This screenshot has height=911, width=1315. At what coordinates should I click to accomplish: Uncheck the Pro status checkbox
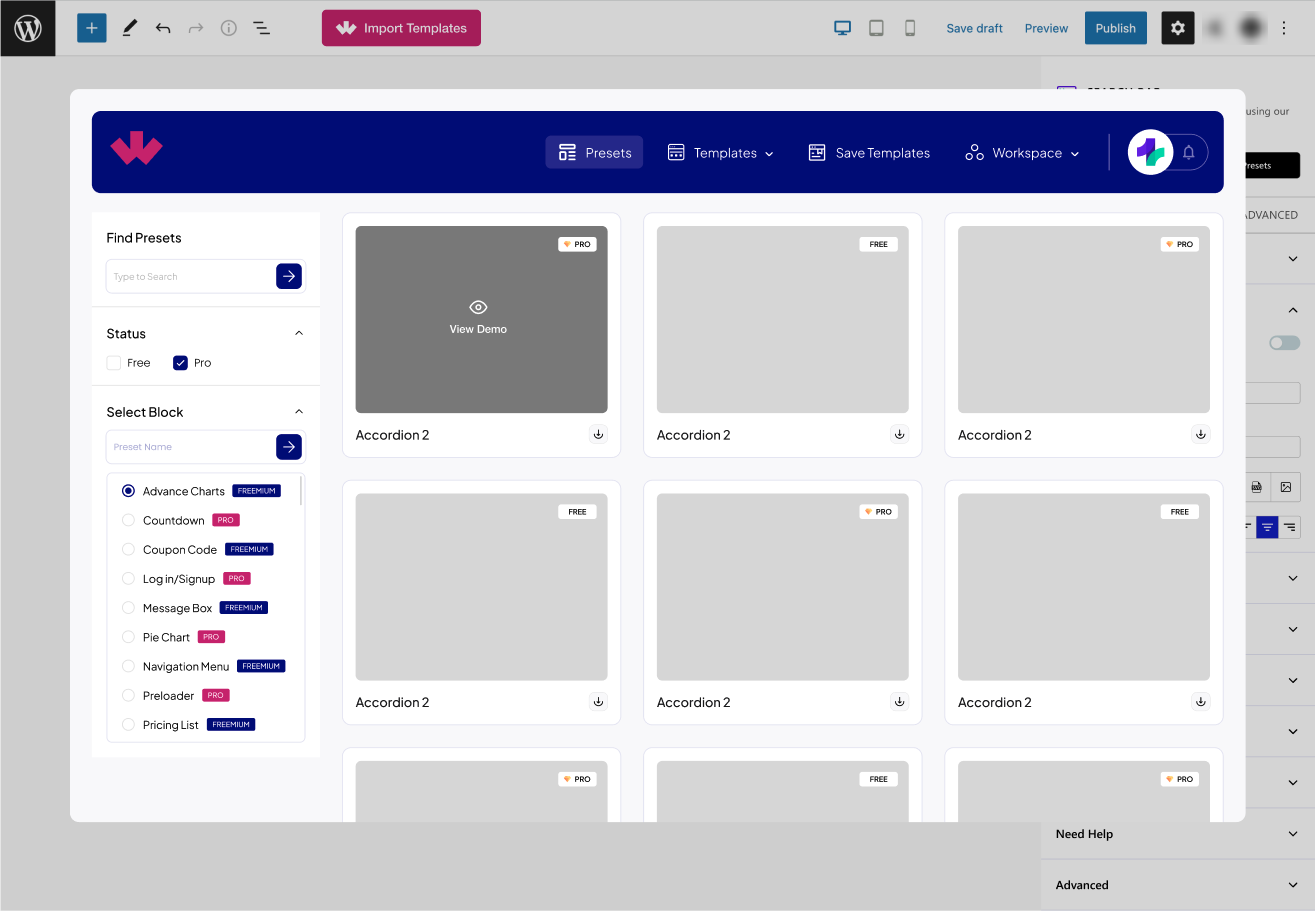pos(181,363)
